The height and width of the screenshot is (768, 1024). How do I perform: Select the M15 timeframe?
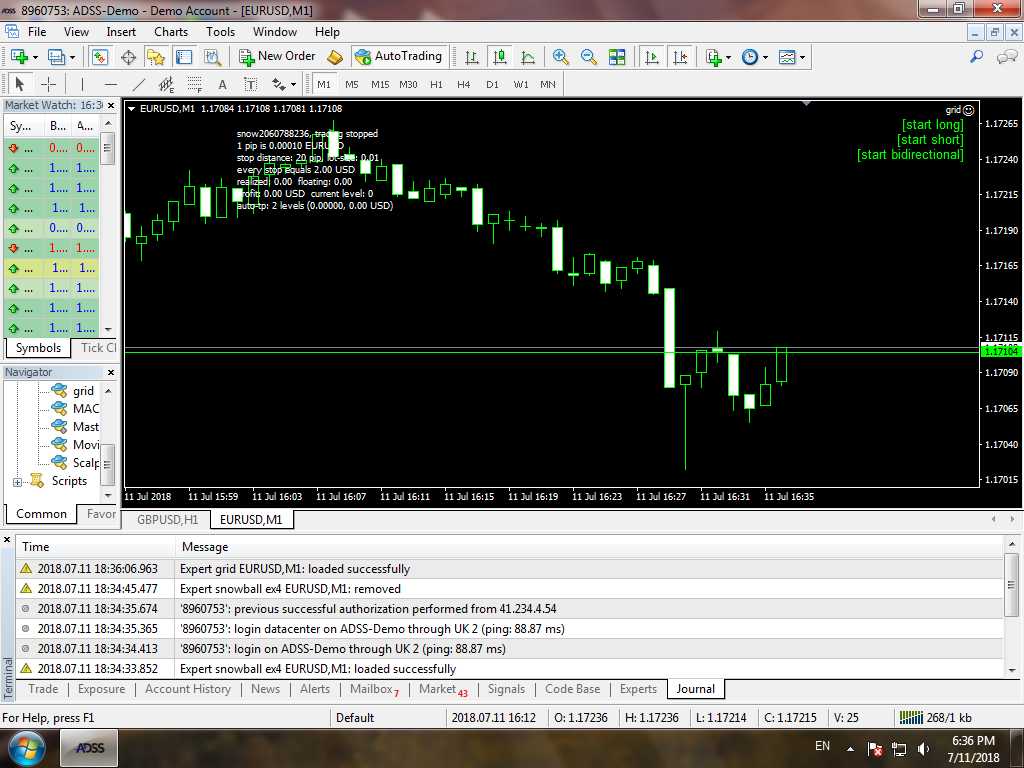click(x=380, y=84)
